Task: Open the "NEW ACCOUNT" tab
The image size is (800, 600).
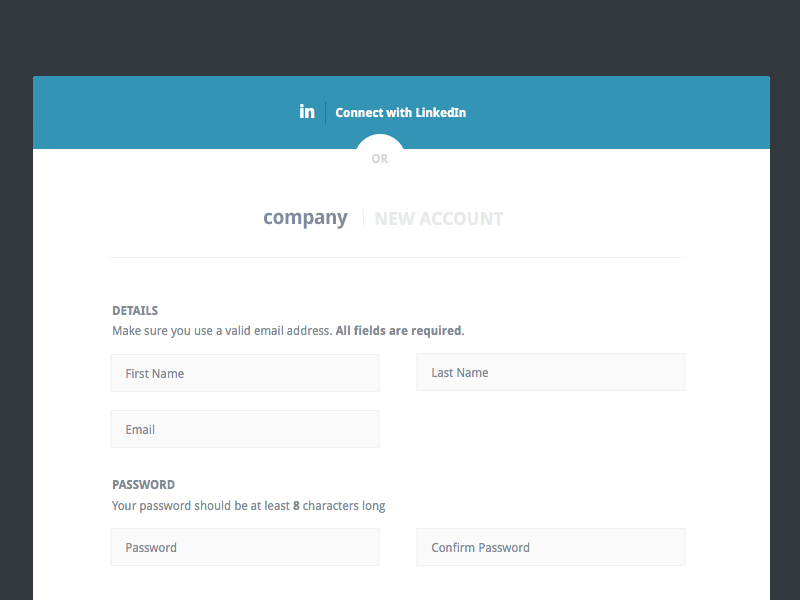Action: pos(438,218)
